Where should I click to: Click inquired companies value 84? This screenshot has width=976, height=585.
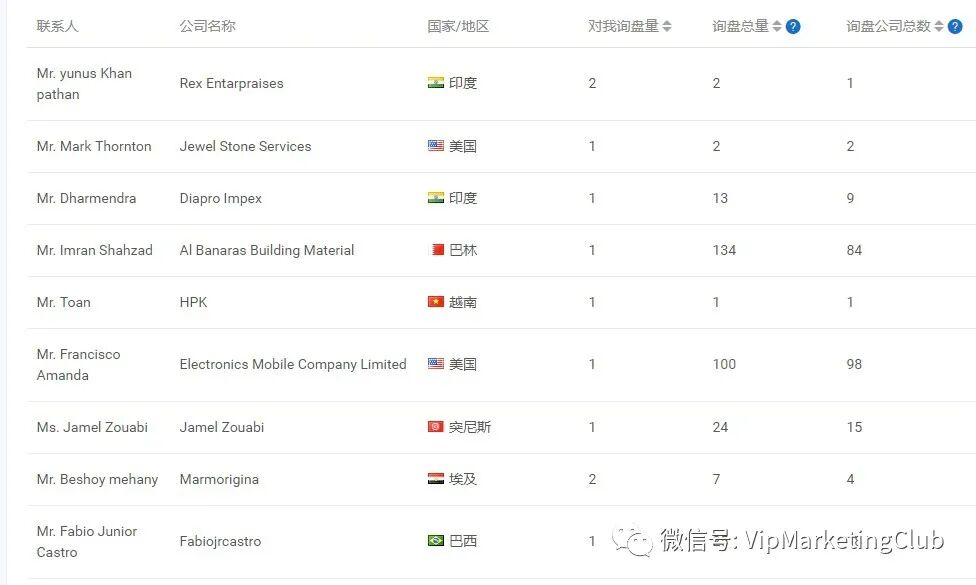tap(854, 250)
